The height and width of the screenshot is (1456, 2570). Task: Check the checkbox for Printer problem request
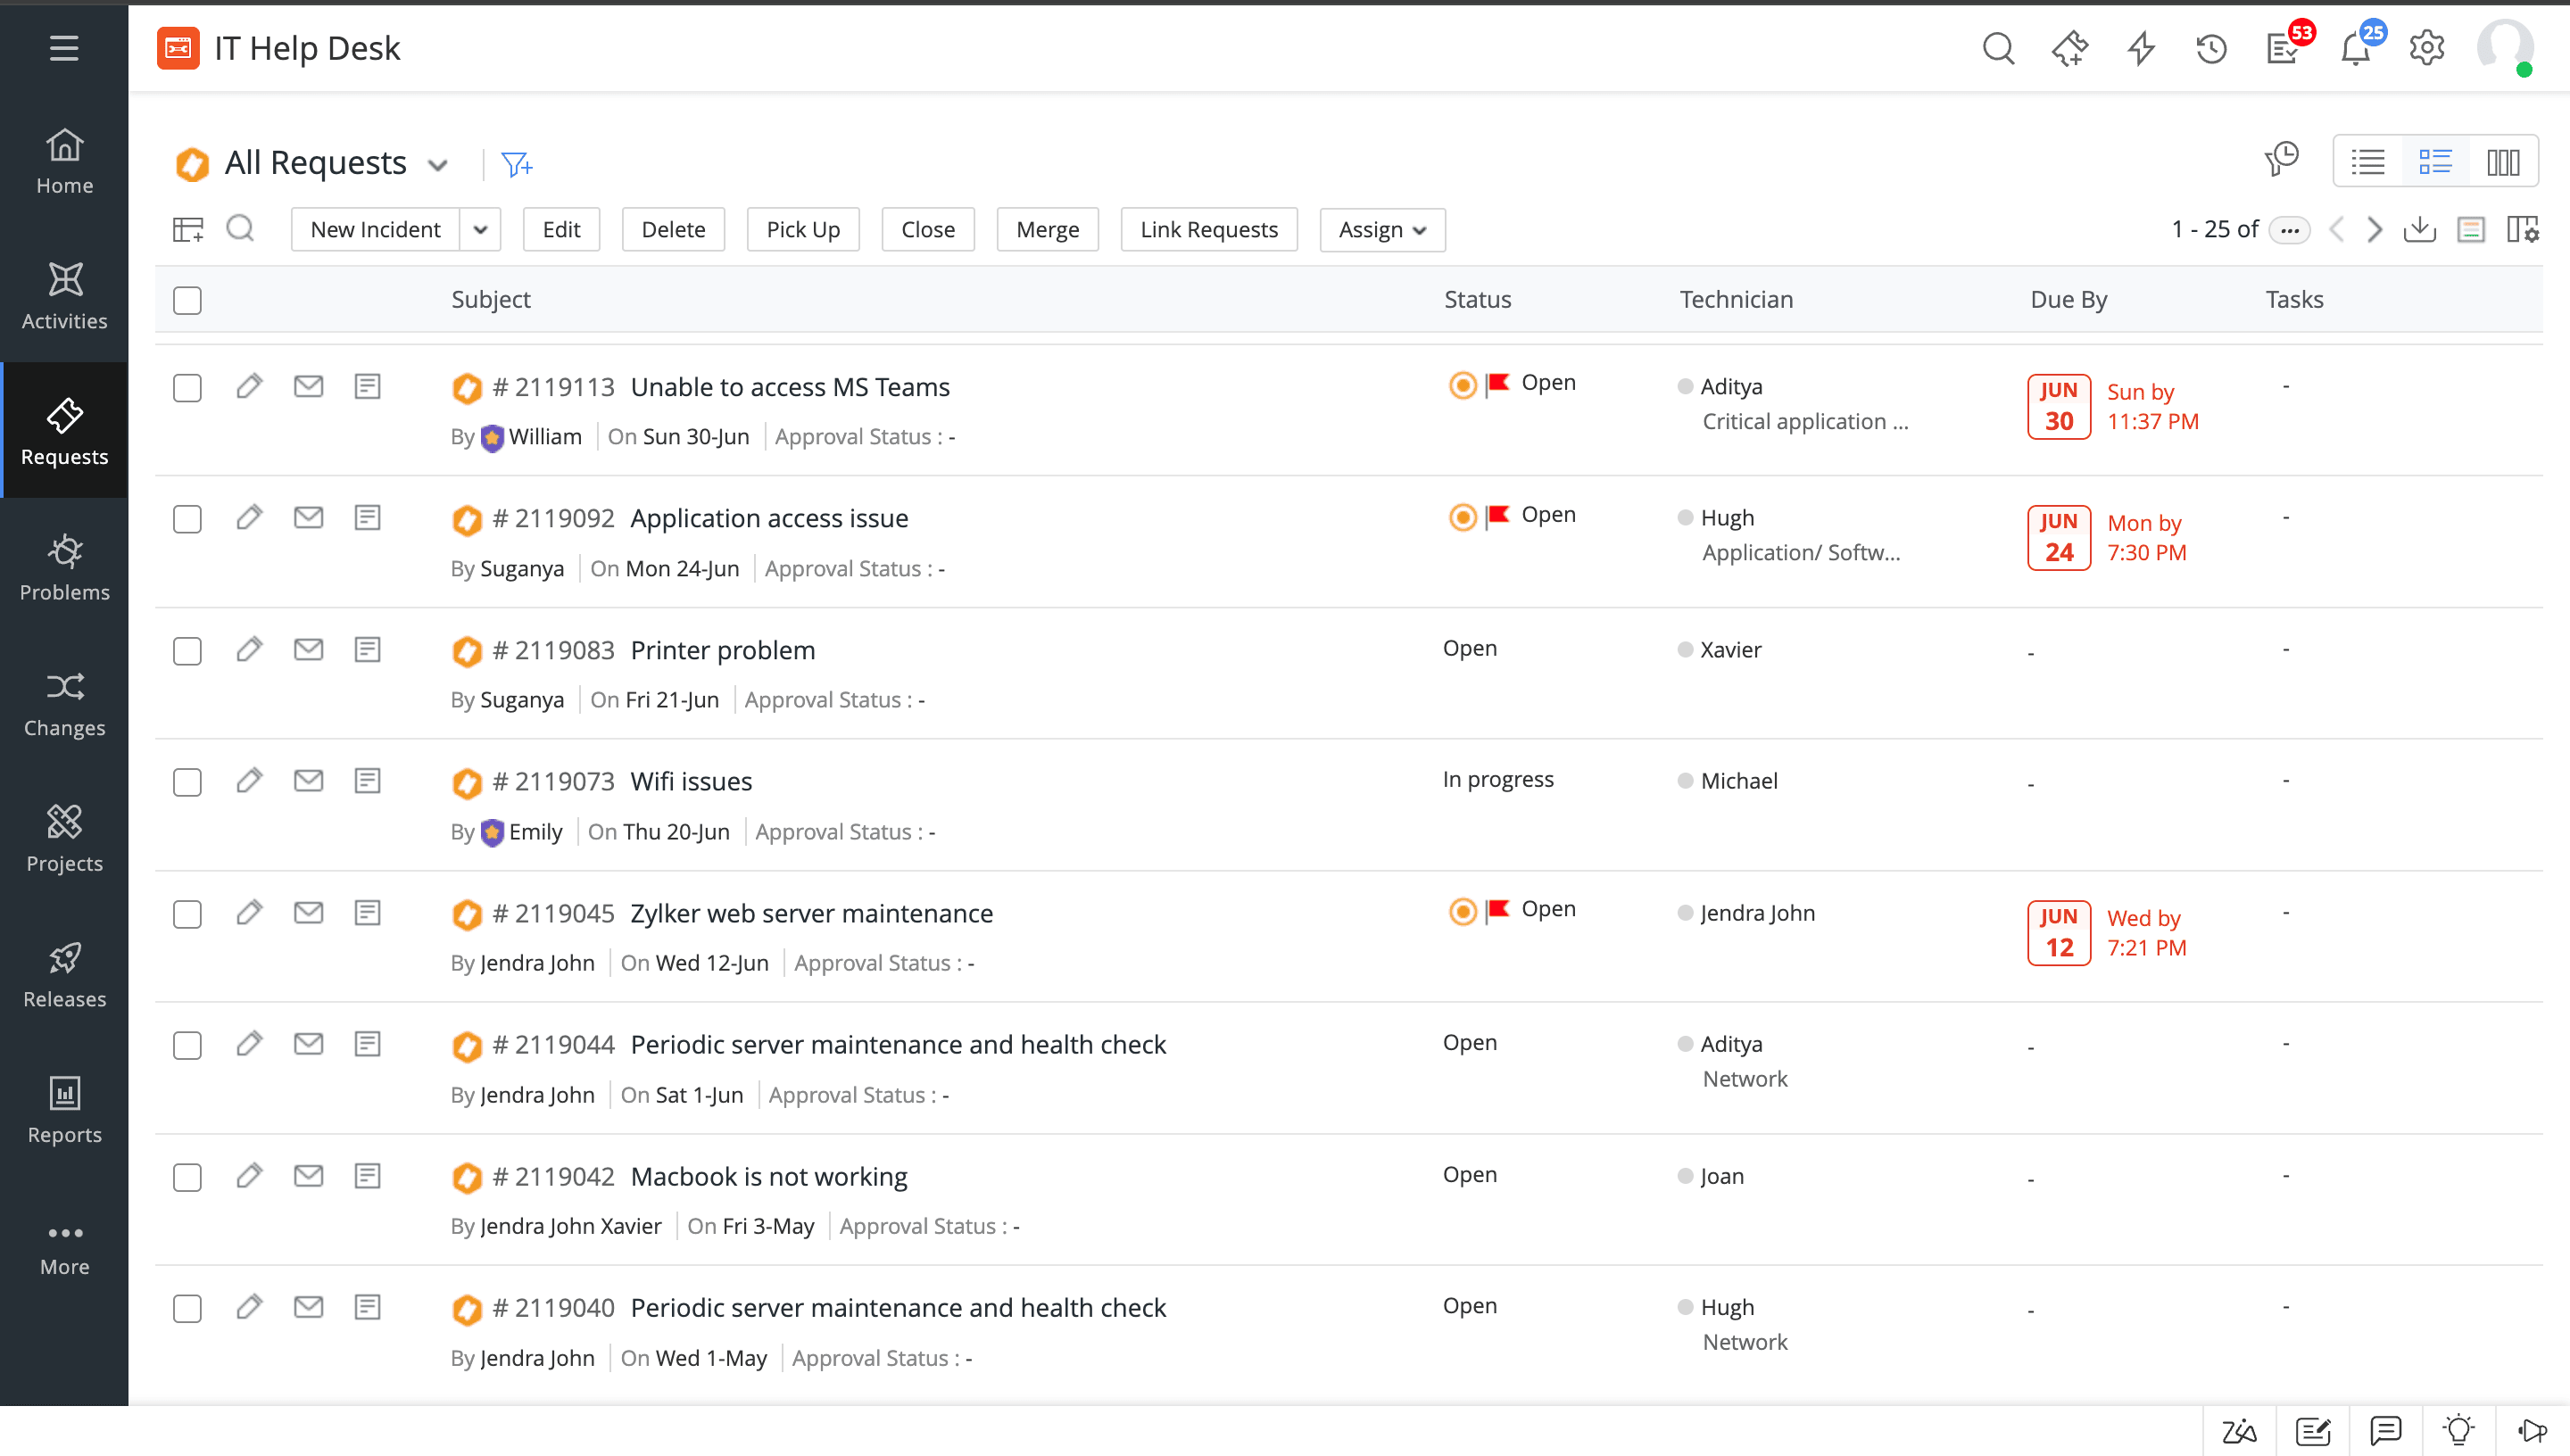coord(187,651)
